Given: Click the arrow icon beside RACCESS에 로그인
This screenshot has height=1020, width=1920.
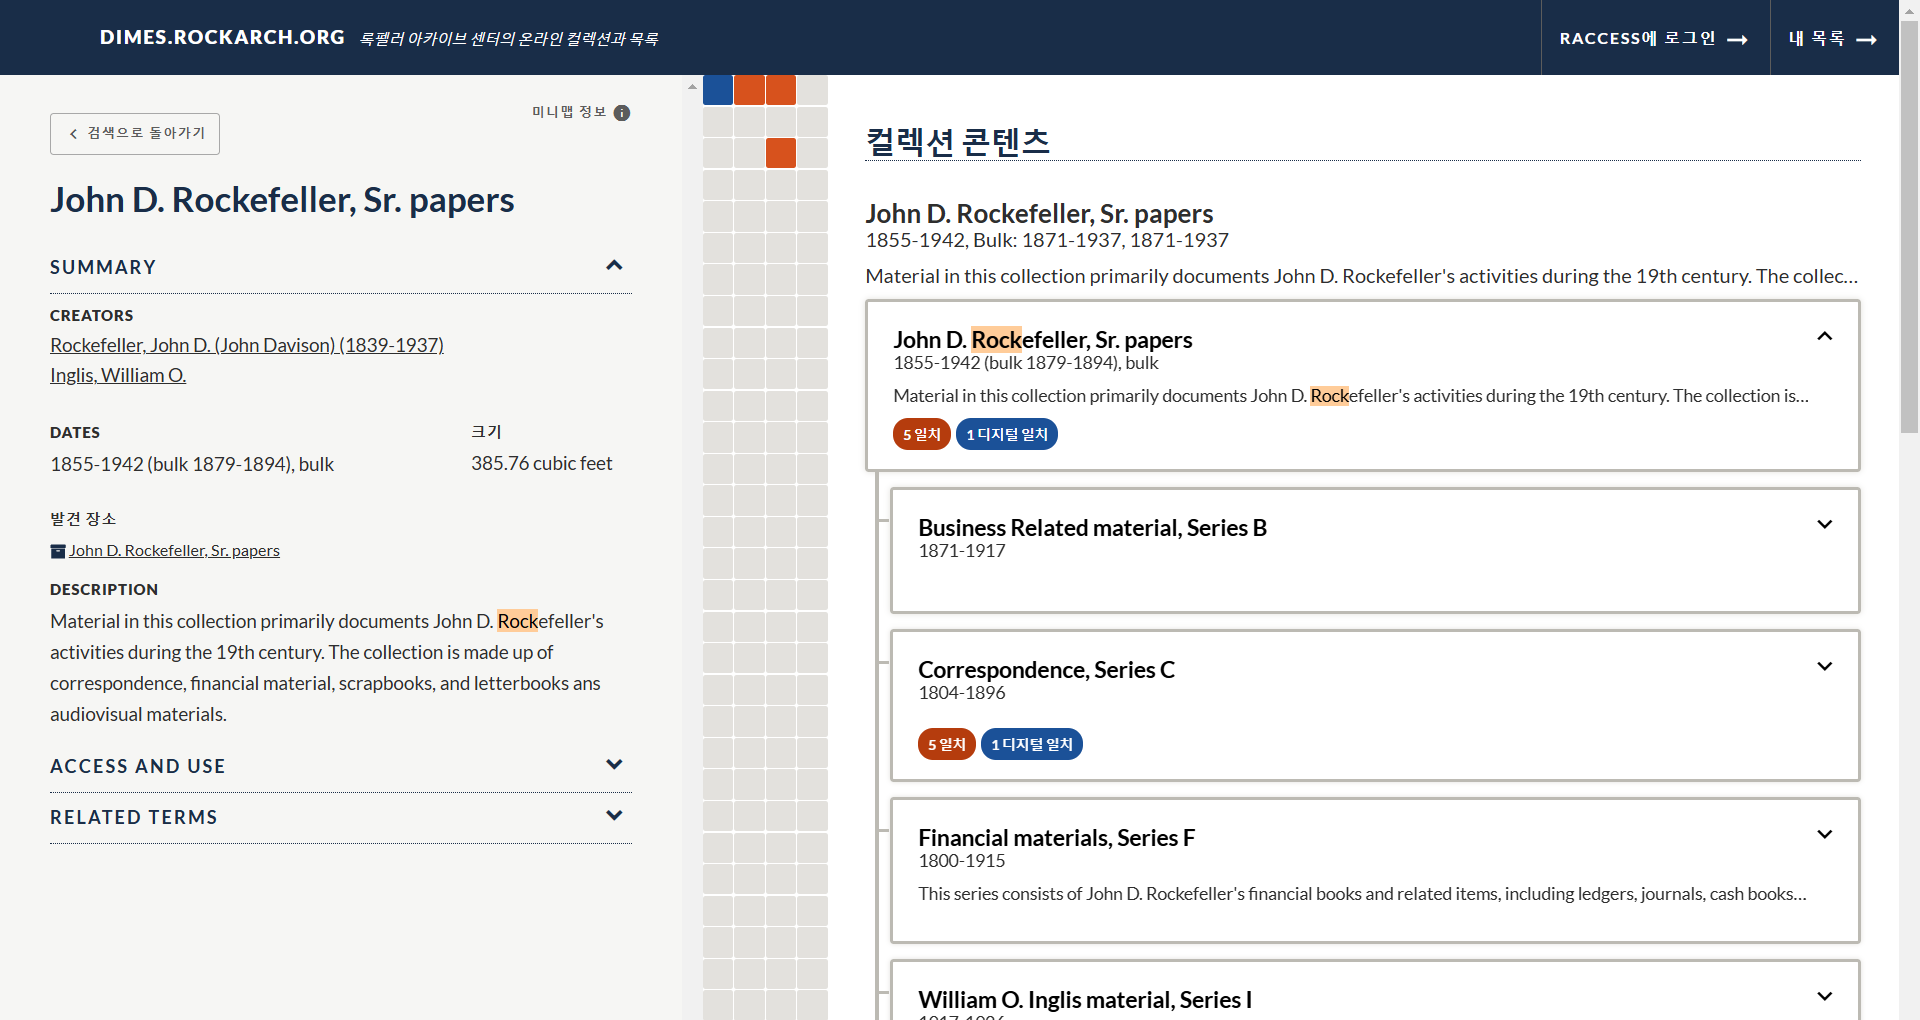Looking at the screenshot, I should click(x=1737, y=40).
